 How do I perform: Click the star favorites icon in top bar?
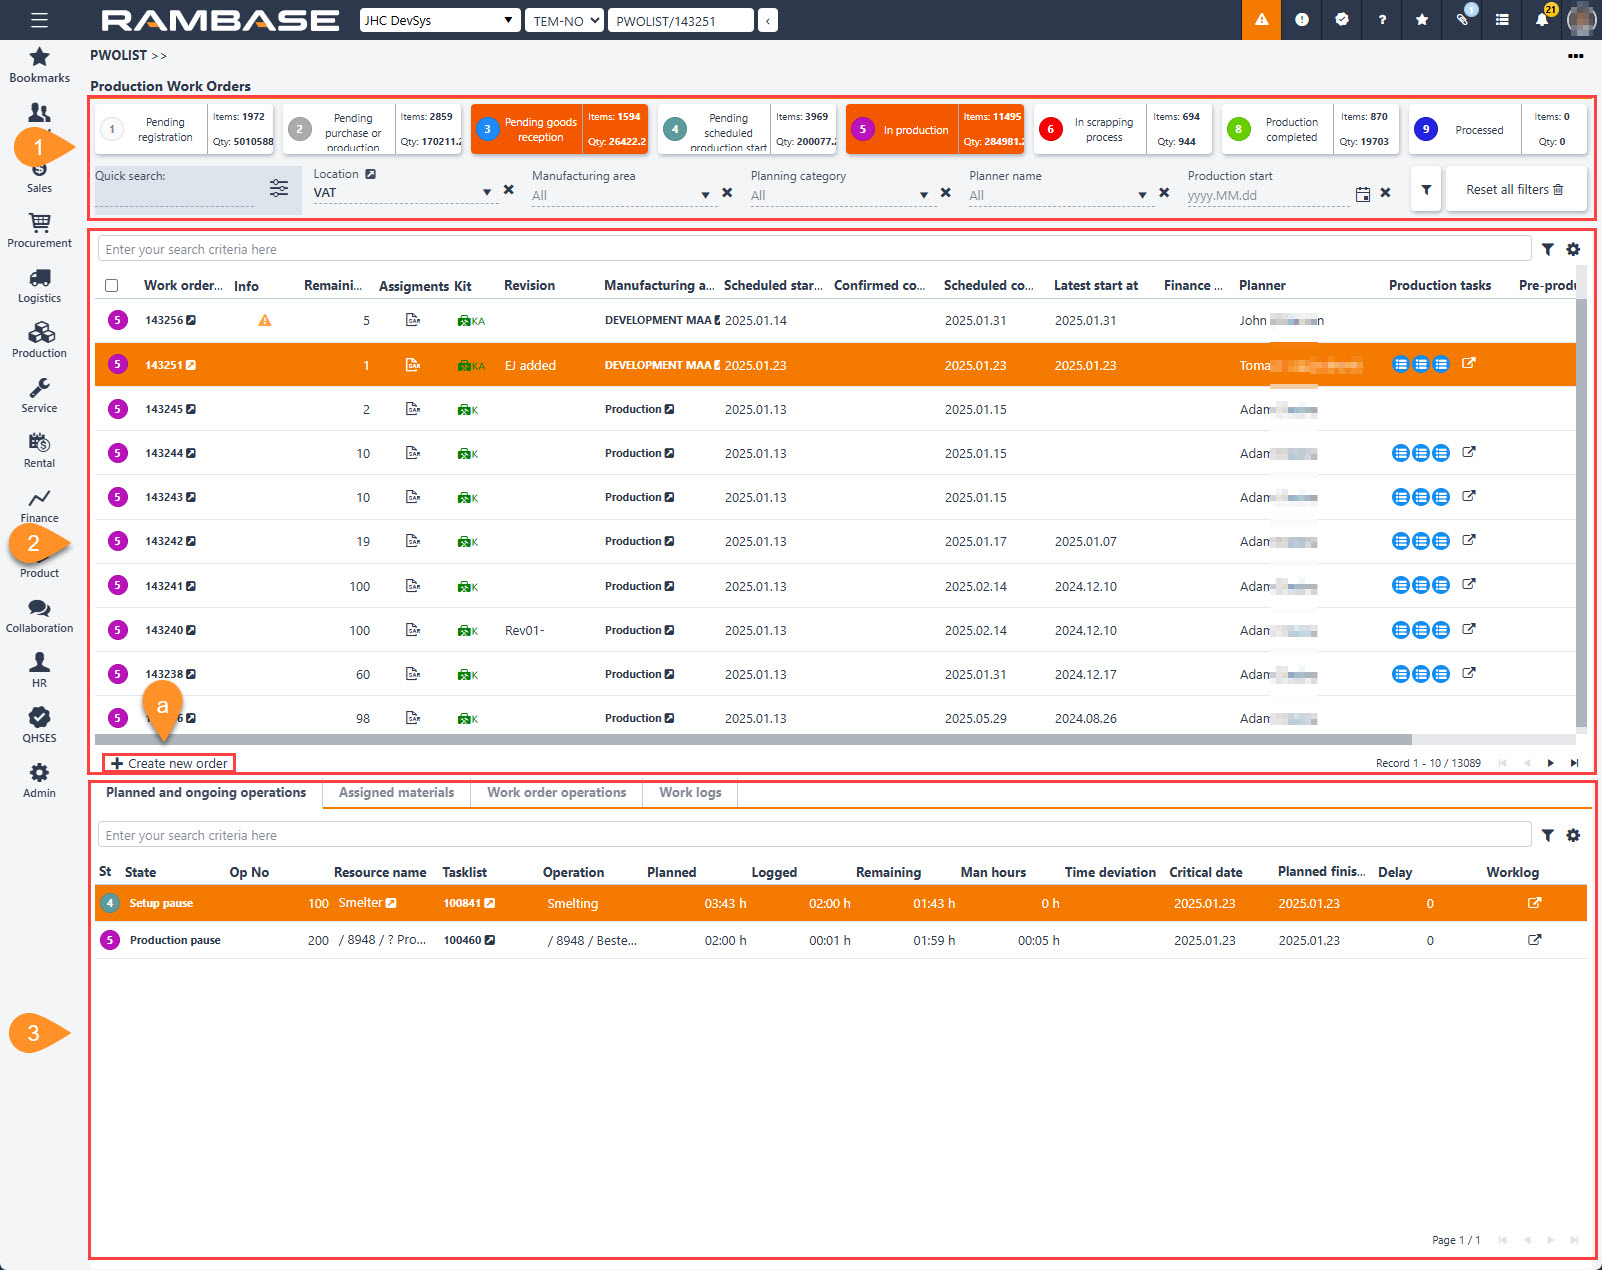tap(1422, 20)
